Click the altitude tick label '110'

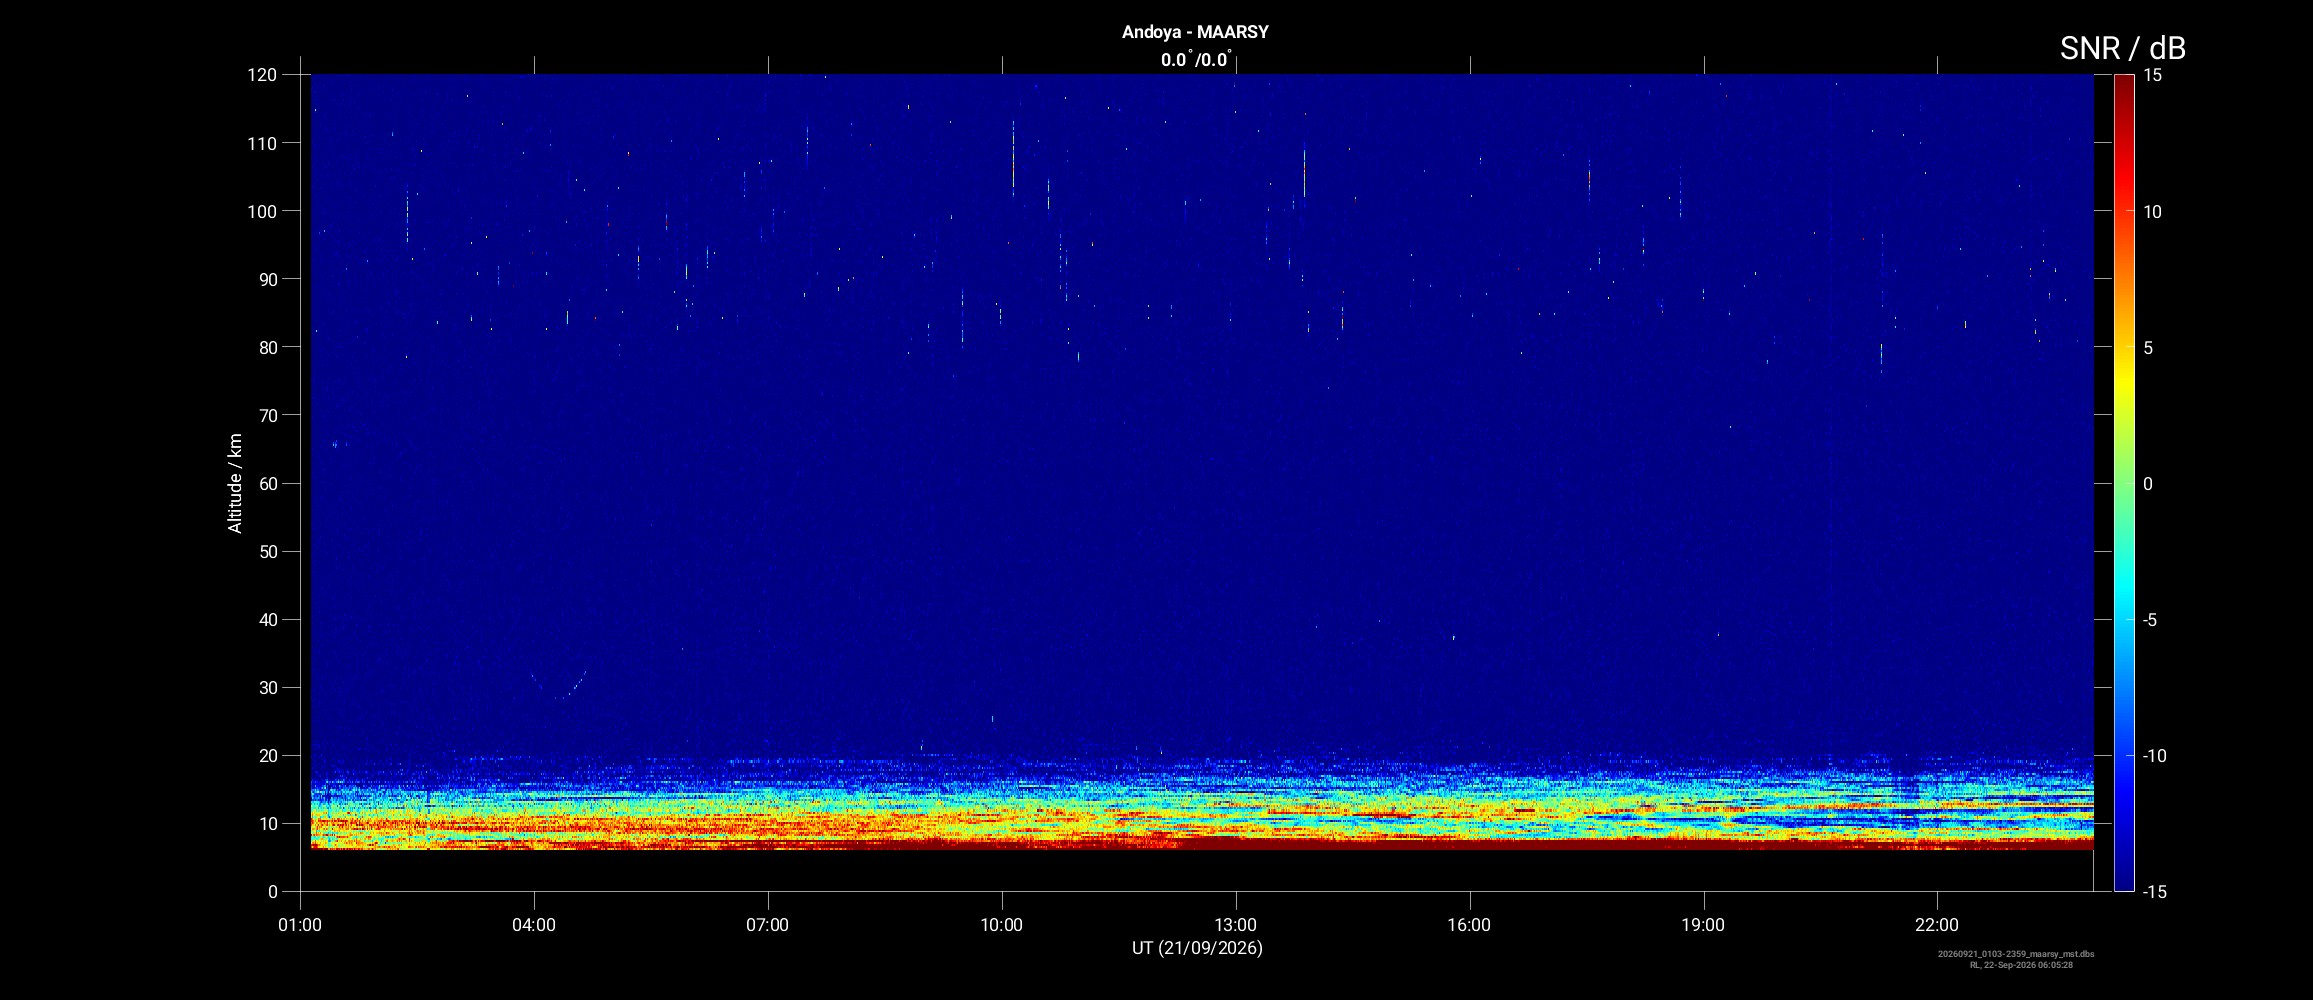(262, 143)
